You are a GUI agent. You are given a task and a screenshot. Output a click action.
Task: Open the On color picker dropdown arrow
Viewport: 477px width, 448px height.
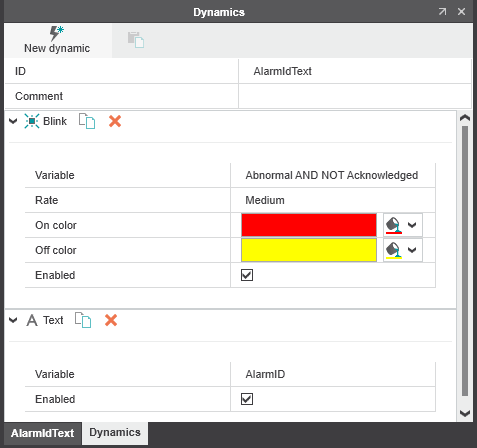(x=412, y=225)
